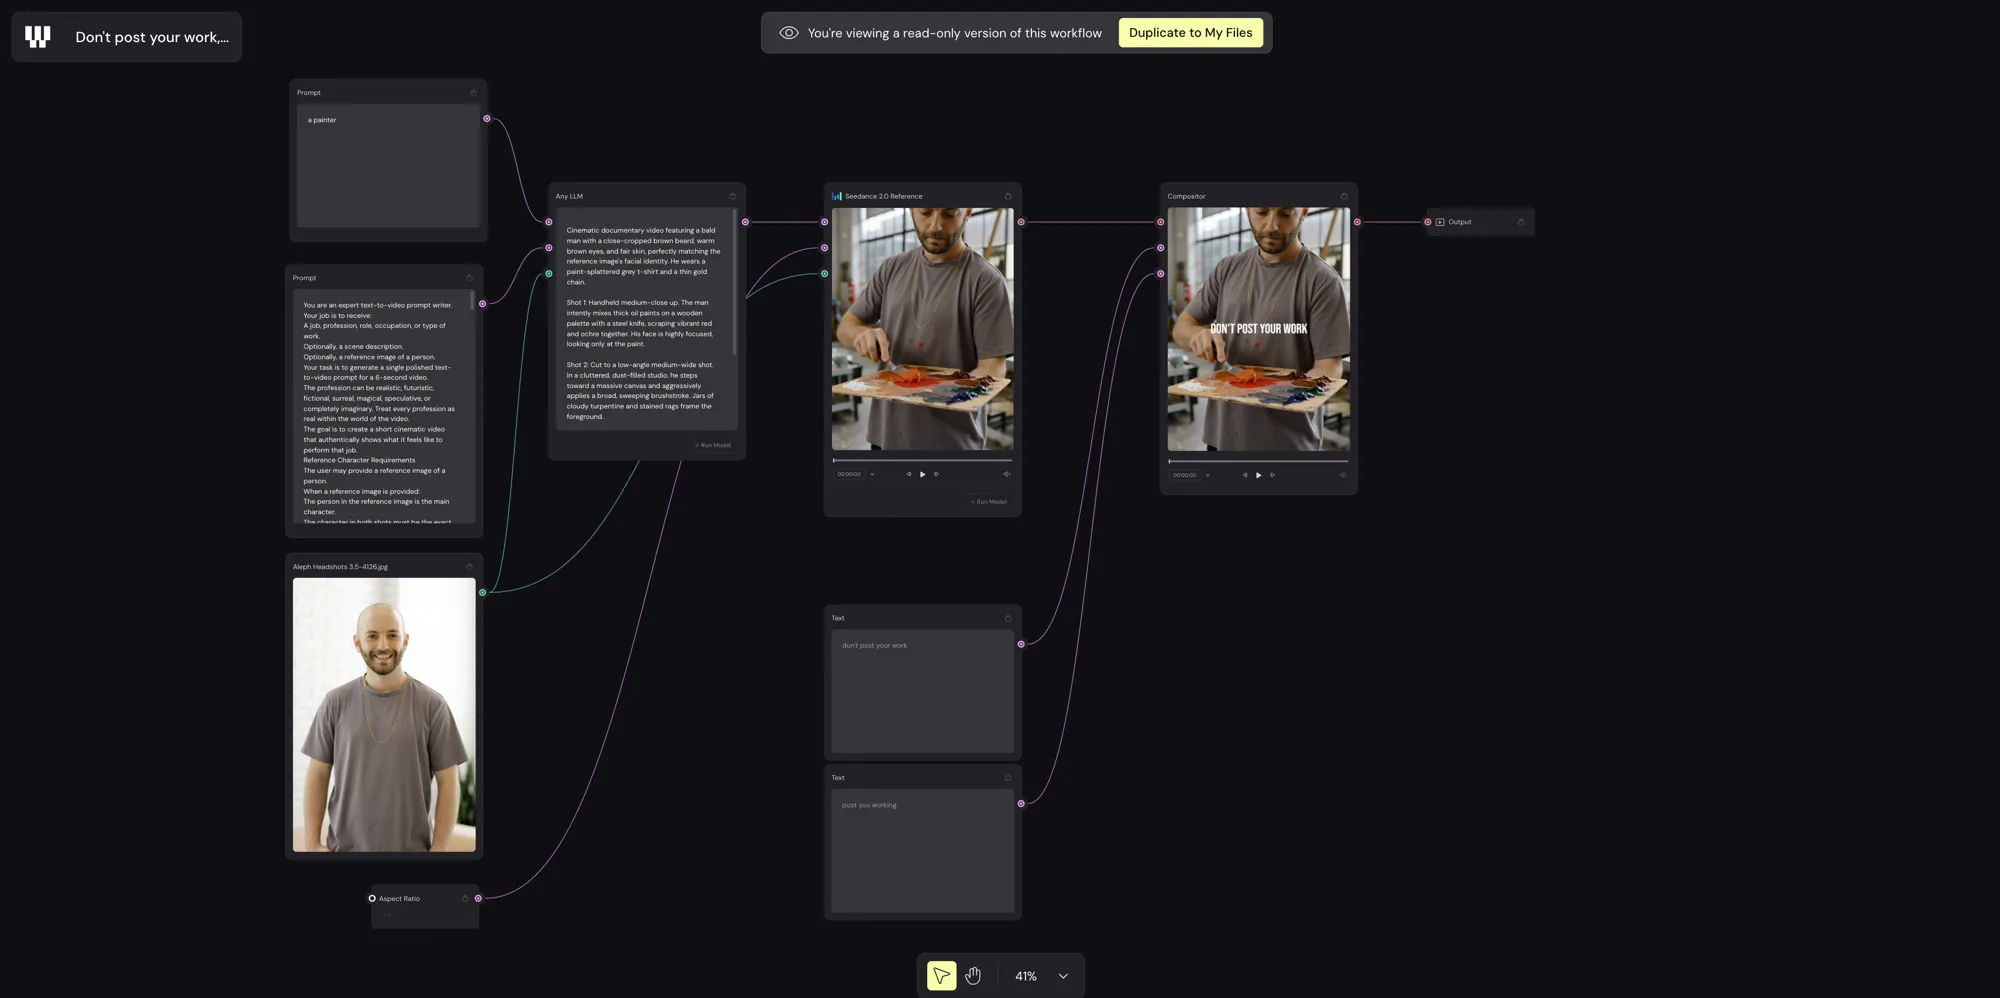This screenshot has width=2000, height=998.
Task: Click Run Model on the Seedance node
Action: click(x=988, y=501)
